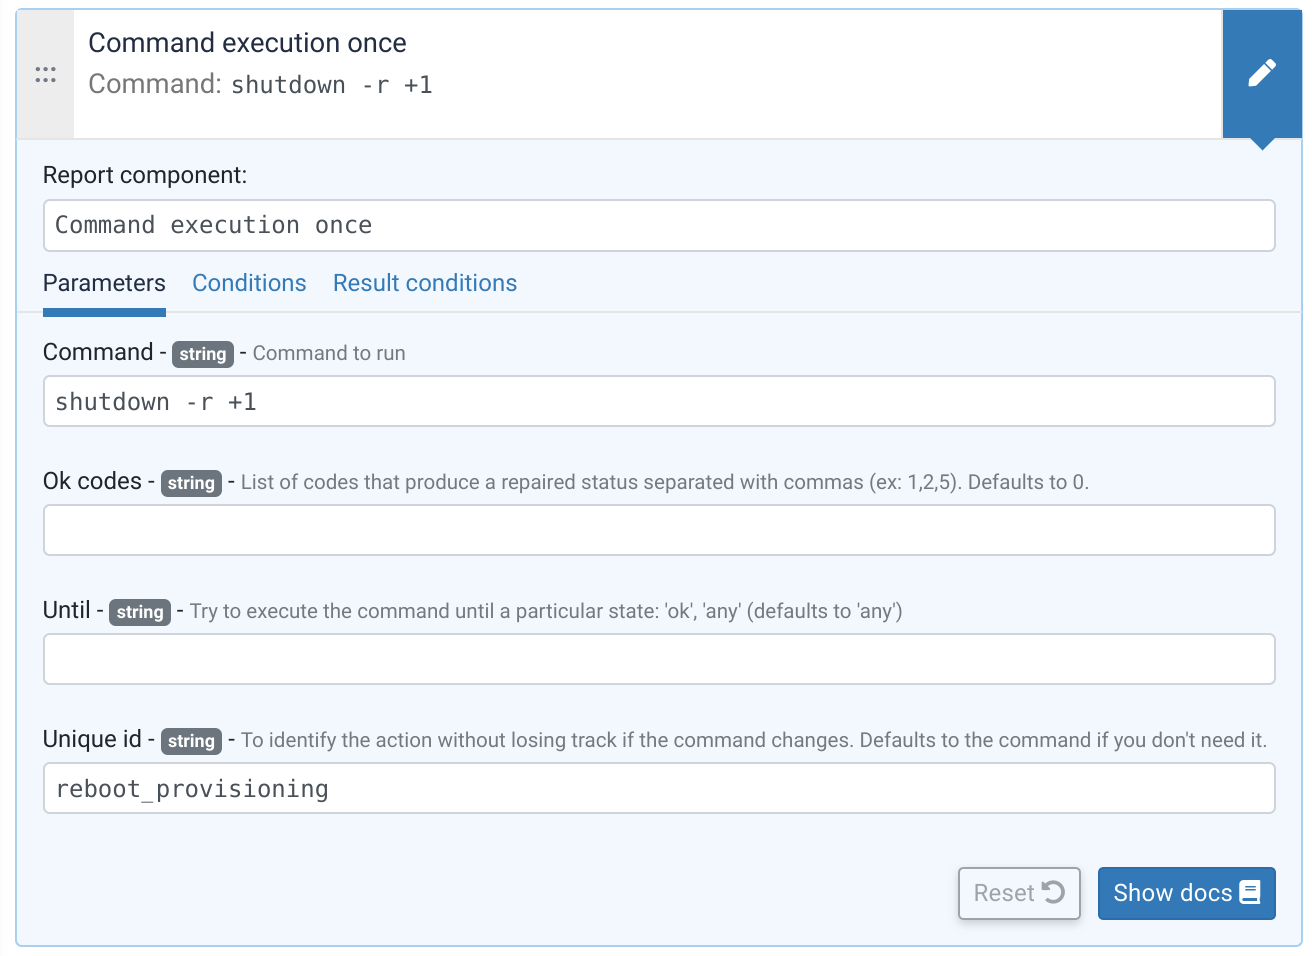Grab the drag handle dots icon

(x=45, y=75)
